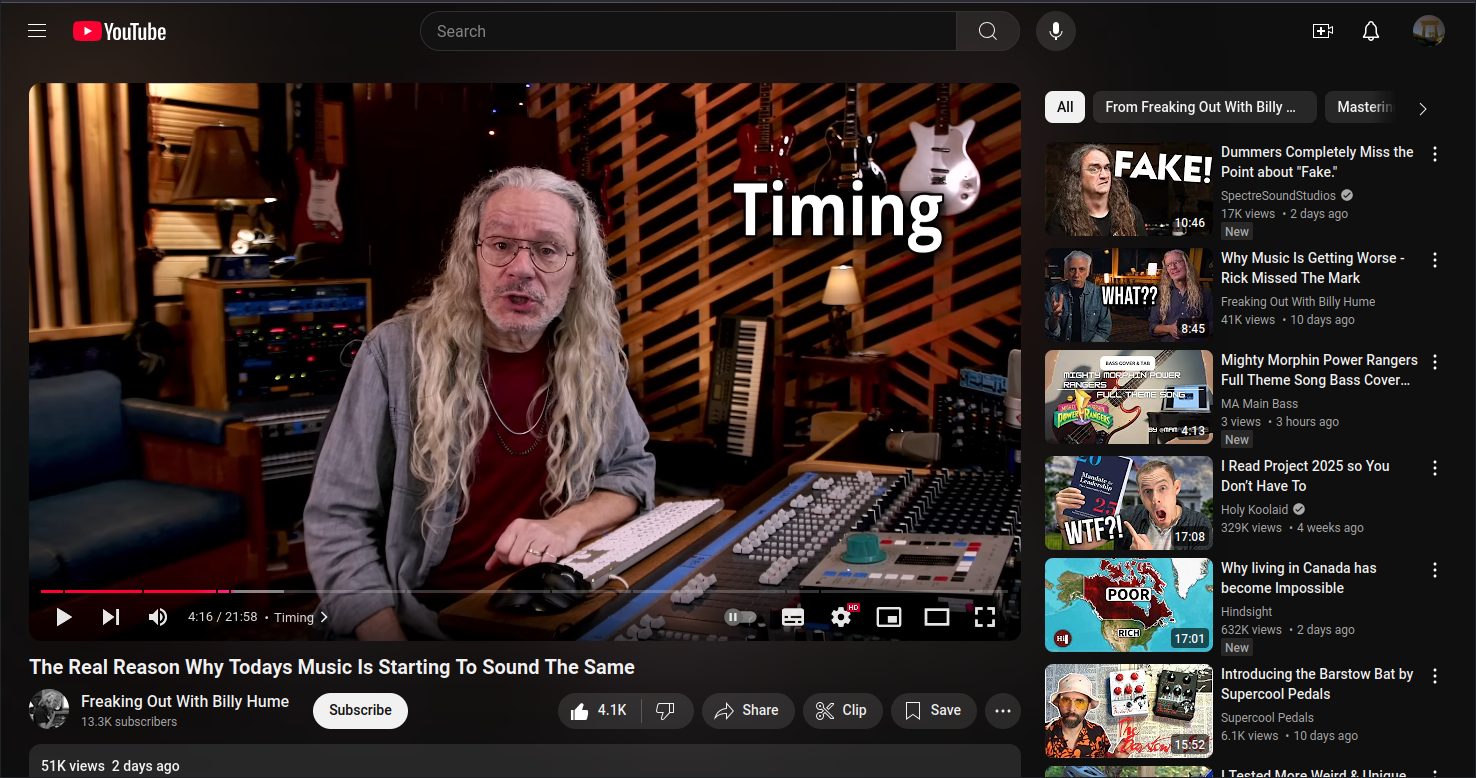Switch to theater mode
1476x778 pixels.
pos(937,617)
